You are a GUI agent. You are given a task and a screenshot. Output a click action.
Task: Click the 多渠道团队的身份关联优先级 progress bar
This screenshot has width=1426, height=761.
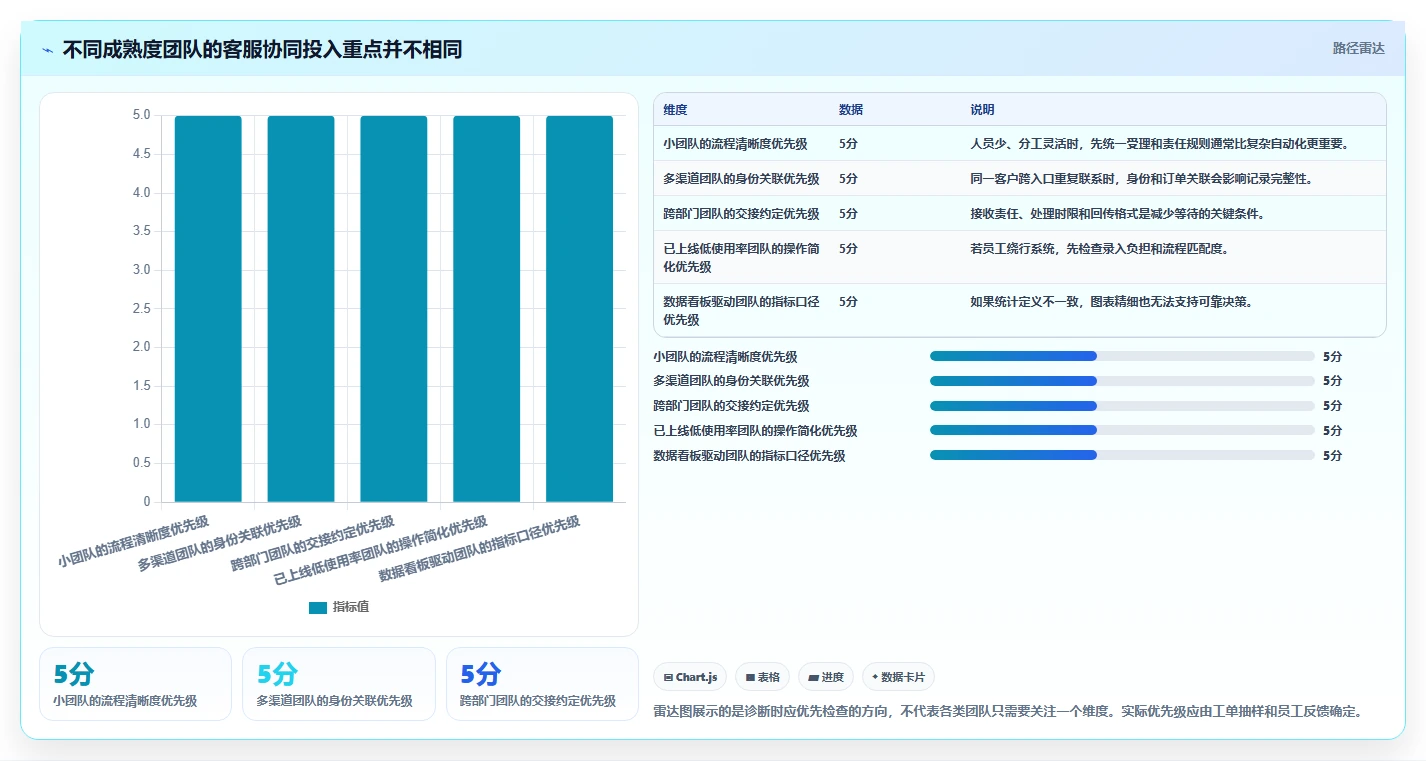click(x=1122, y=381)
